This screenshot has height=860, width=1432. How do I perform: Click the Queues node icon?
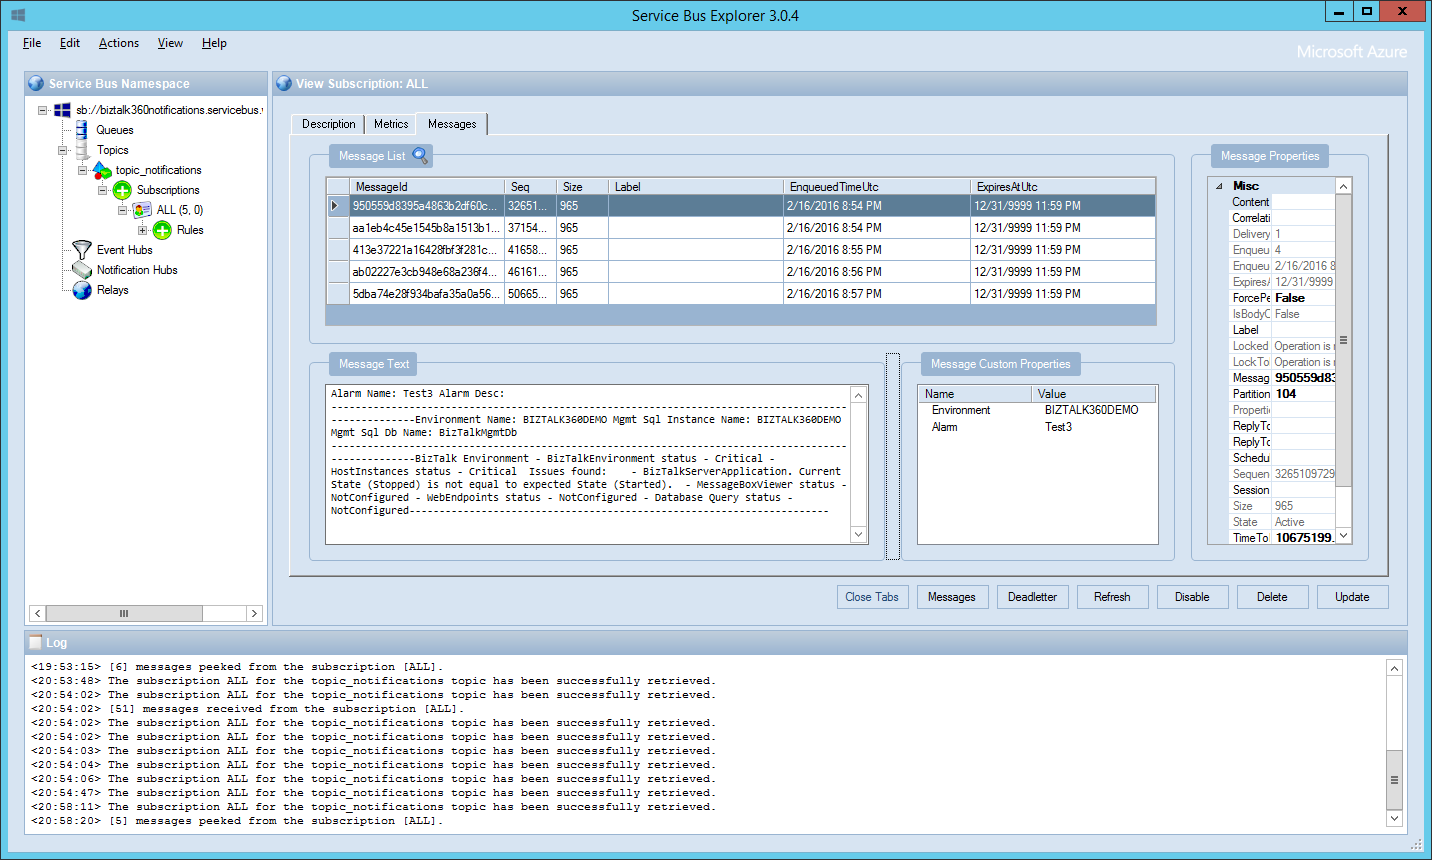[x=82, y=130]
